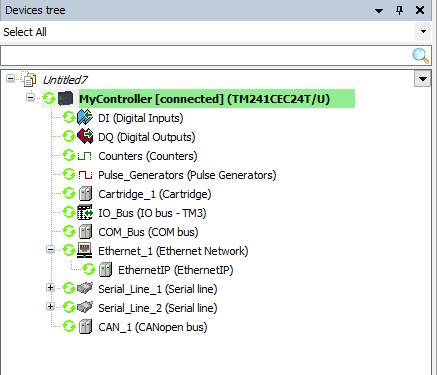Click the Digital Outputs red arrow icon
Viewport: 437px width, 375px height.
pyautogui.click(x=85, y=137)
